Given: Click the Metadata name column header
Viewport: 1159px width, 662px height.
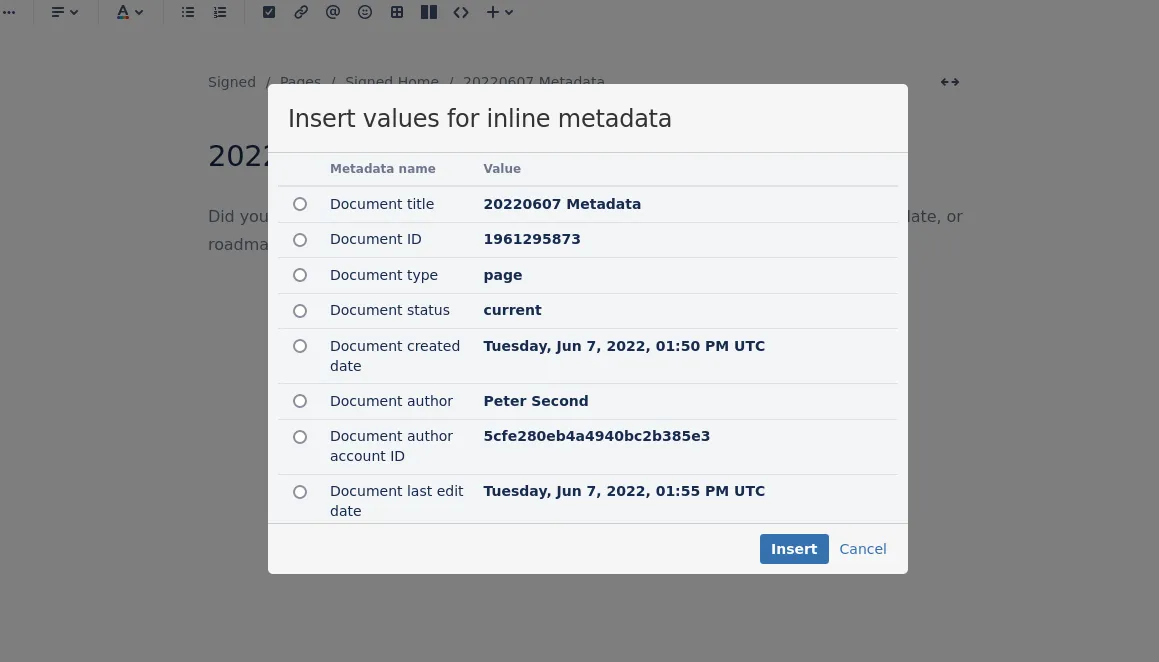Looking at the screenshot, I should click(382, 168).
